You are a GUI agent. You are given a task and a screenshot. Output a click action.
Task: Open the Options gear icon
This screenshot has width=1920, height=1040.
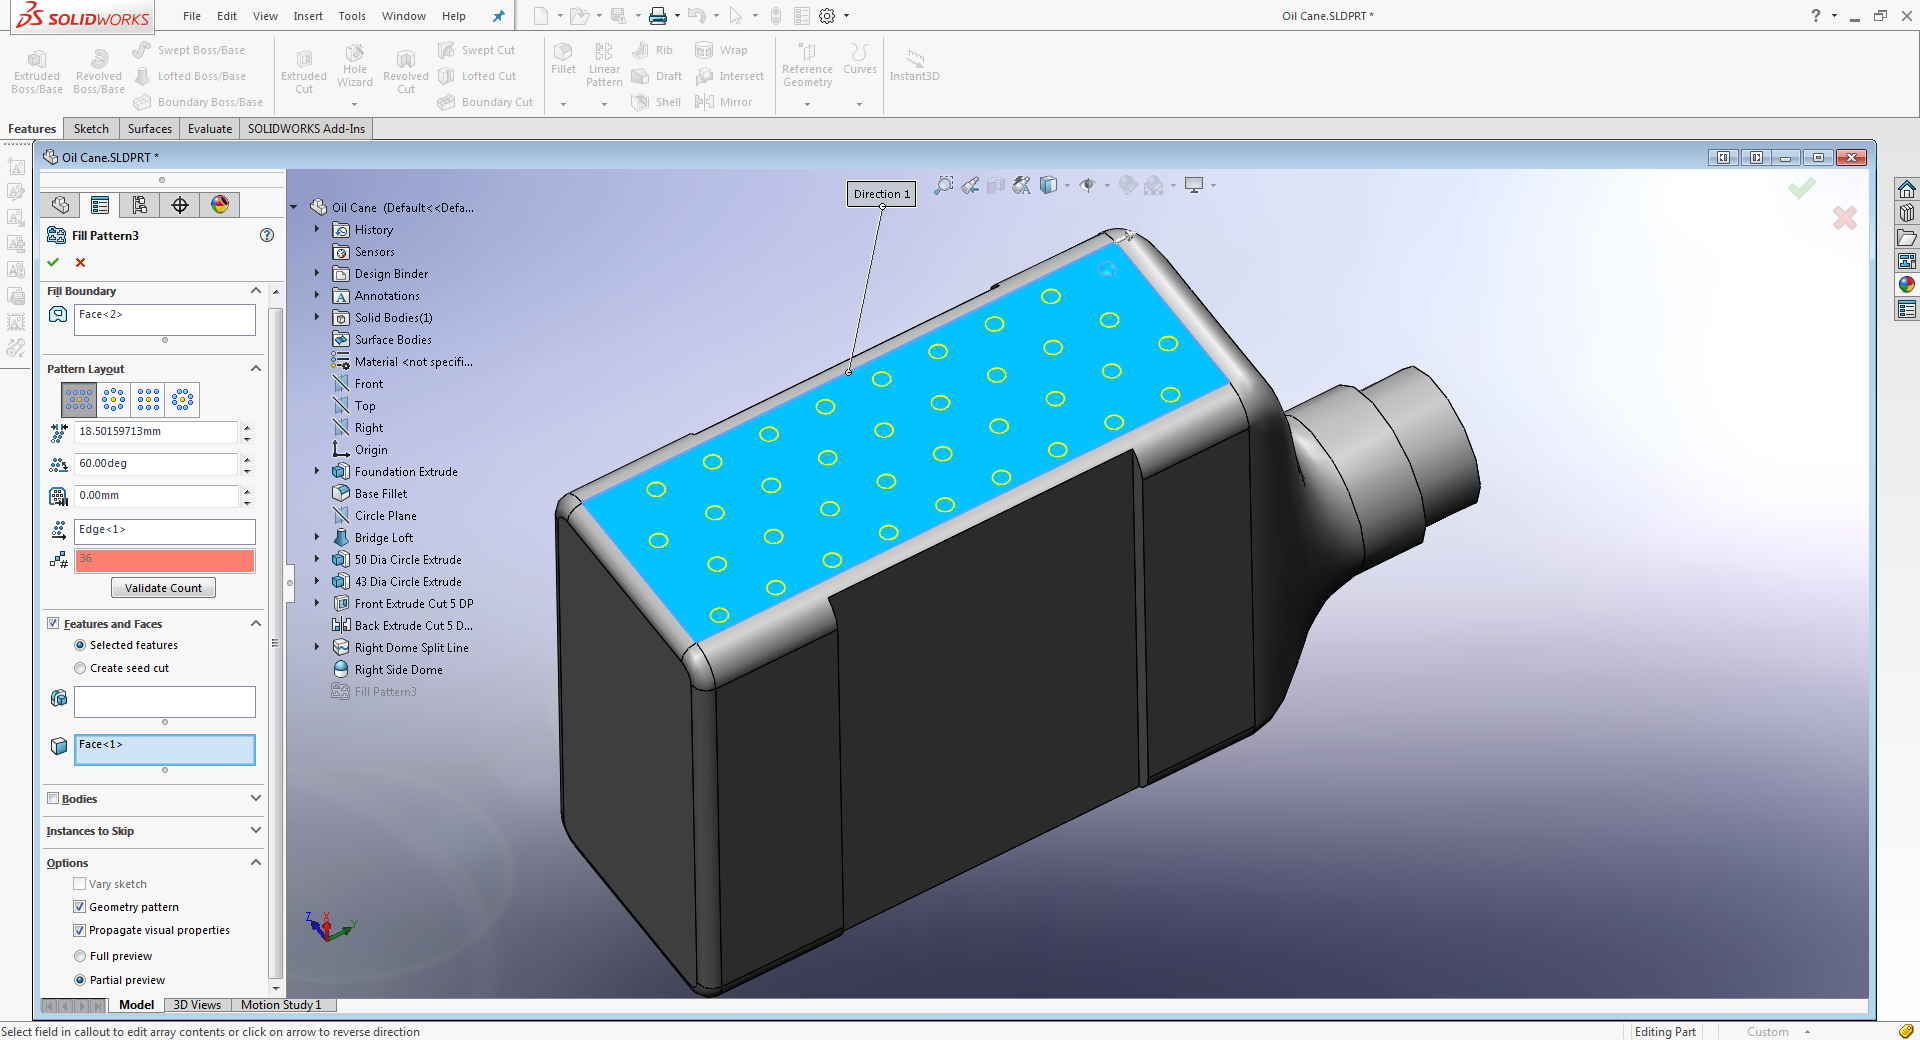(827, 16)
